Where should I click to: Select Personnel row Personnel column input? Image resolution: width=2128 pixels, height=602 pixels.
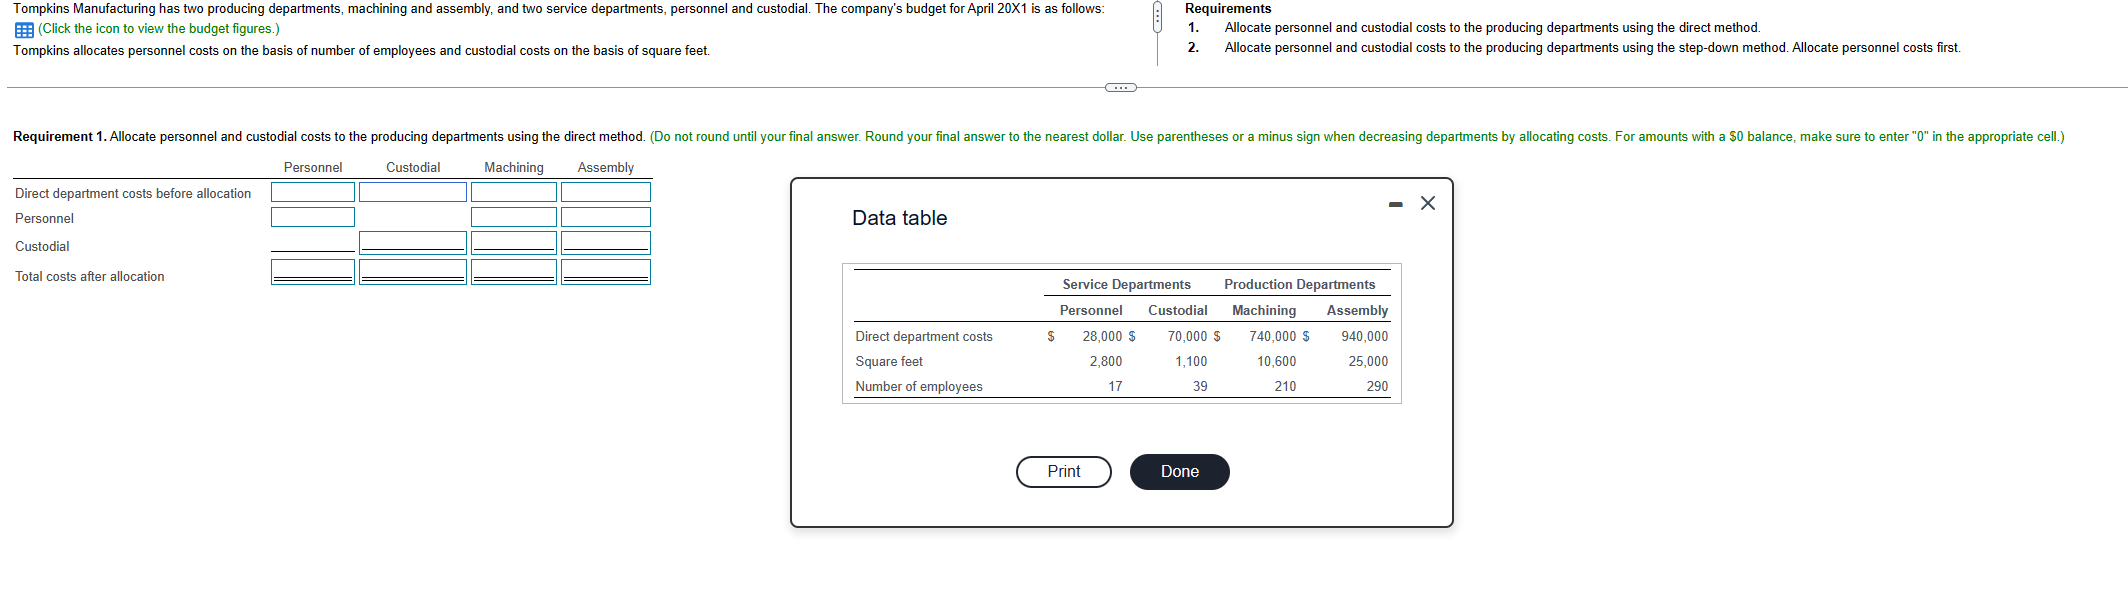[x=313, y=217]
